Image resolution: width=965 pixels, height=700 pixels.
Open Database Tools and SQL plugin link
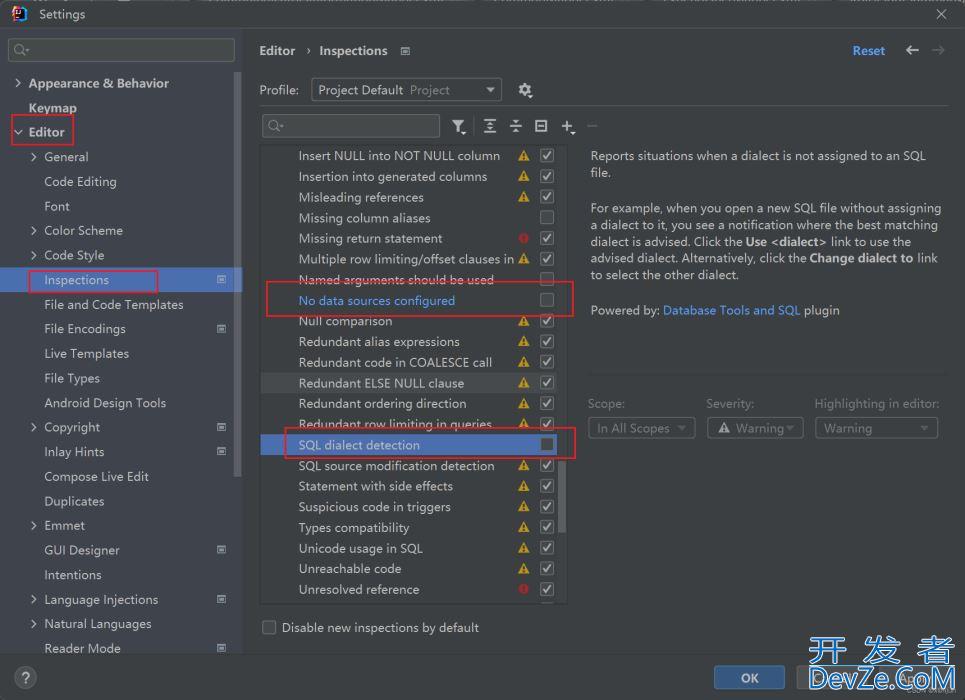pos(731,310)
